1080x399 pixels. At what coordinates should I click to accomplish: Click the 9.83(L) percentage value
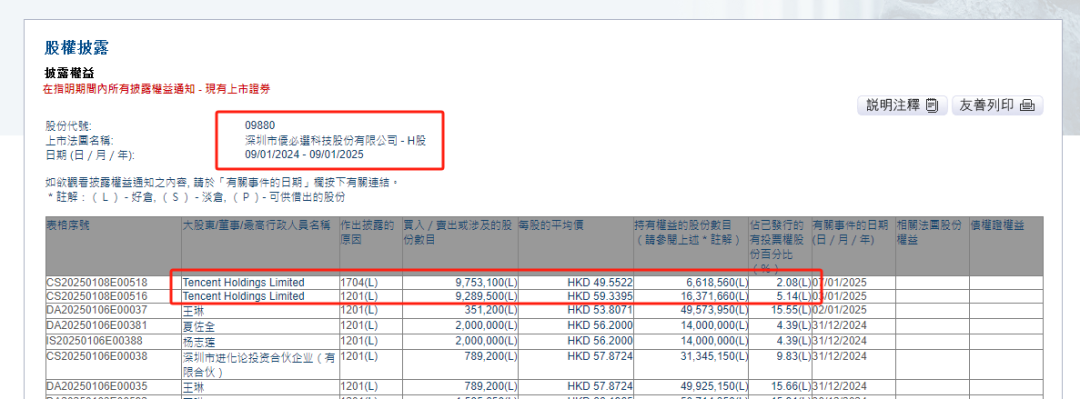coord(793,355)
